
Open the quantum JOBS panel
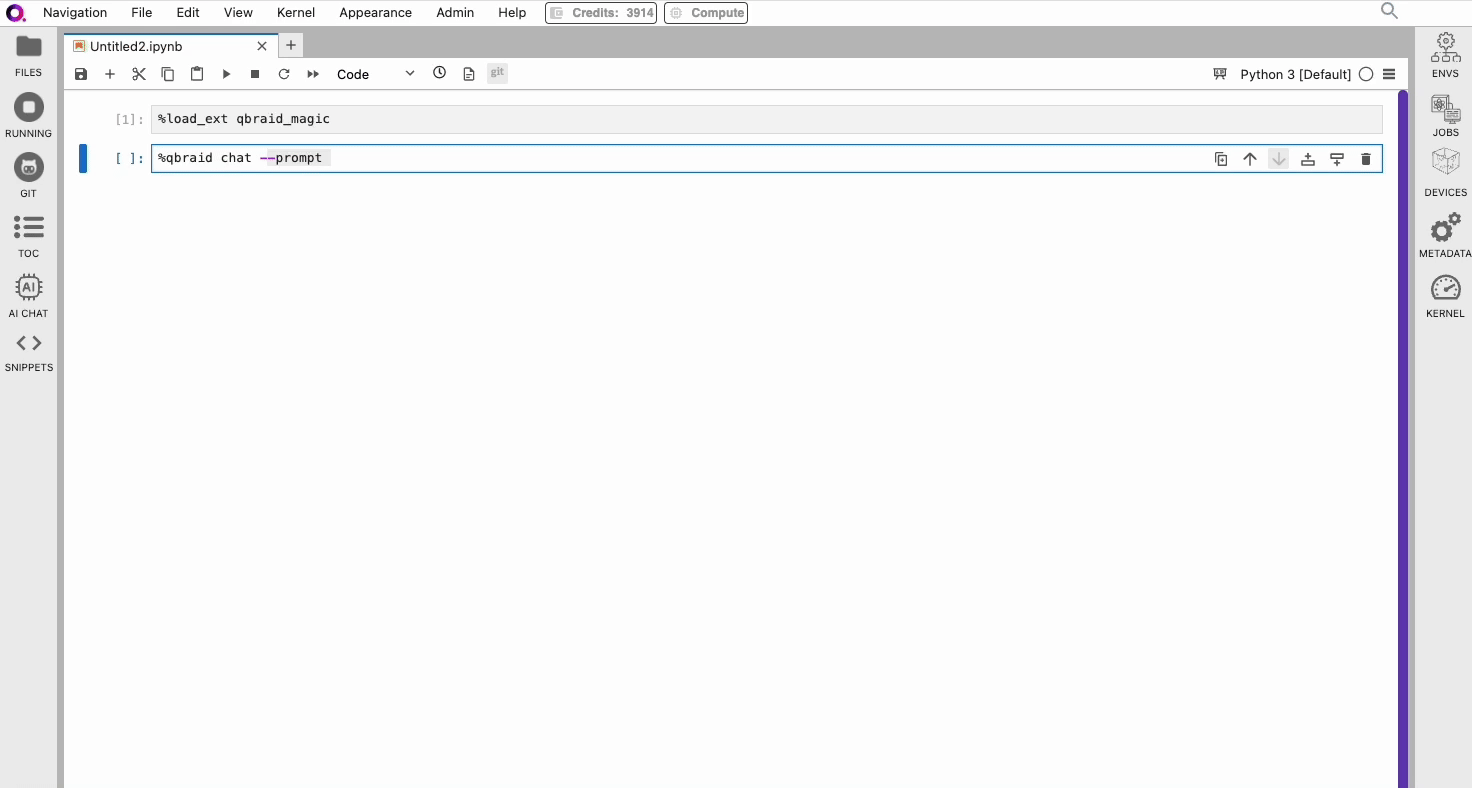(x=1445, y=115)
